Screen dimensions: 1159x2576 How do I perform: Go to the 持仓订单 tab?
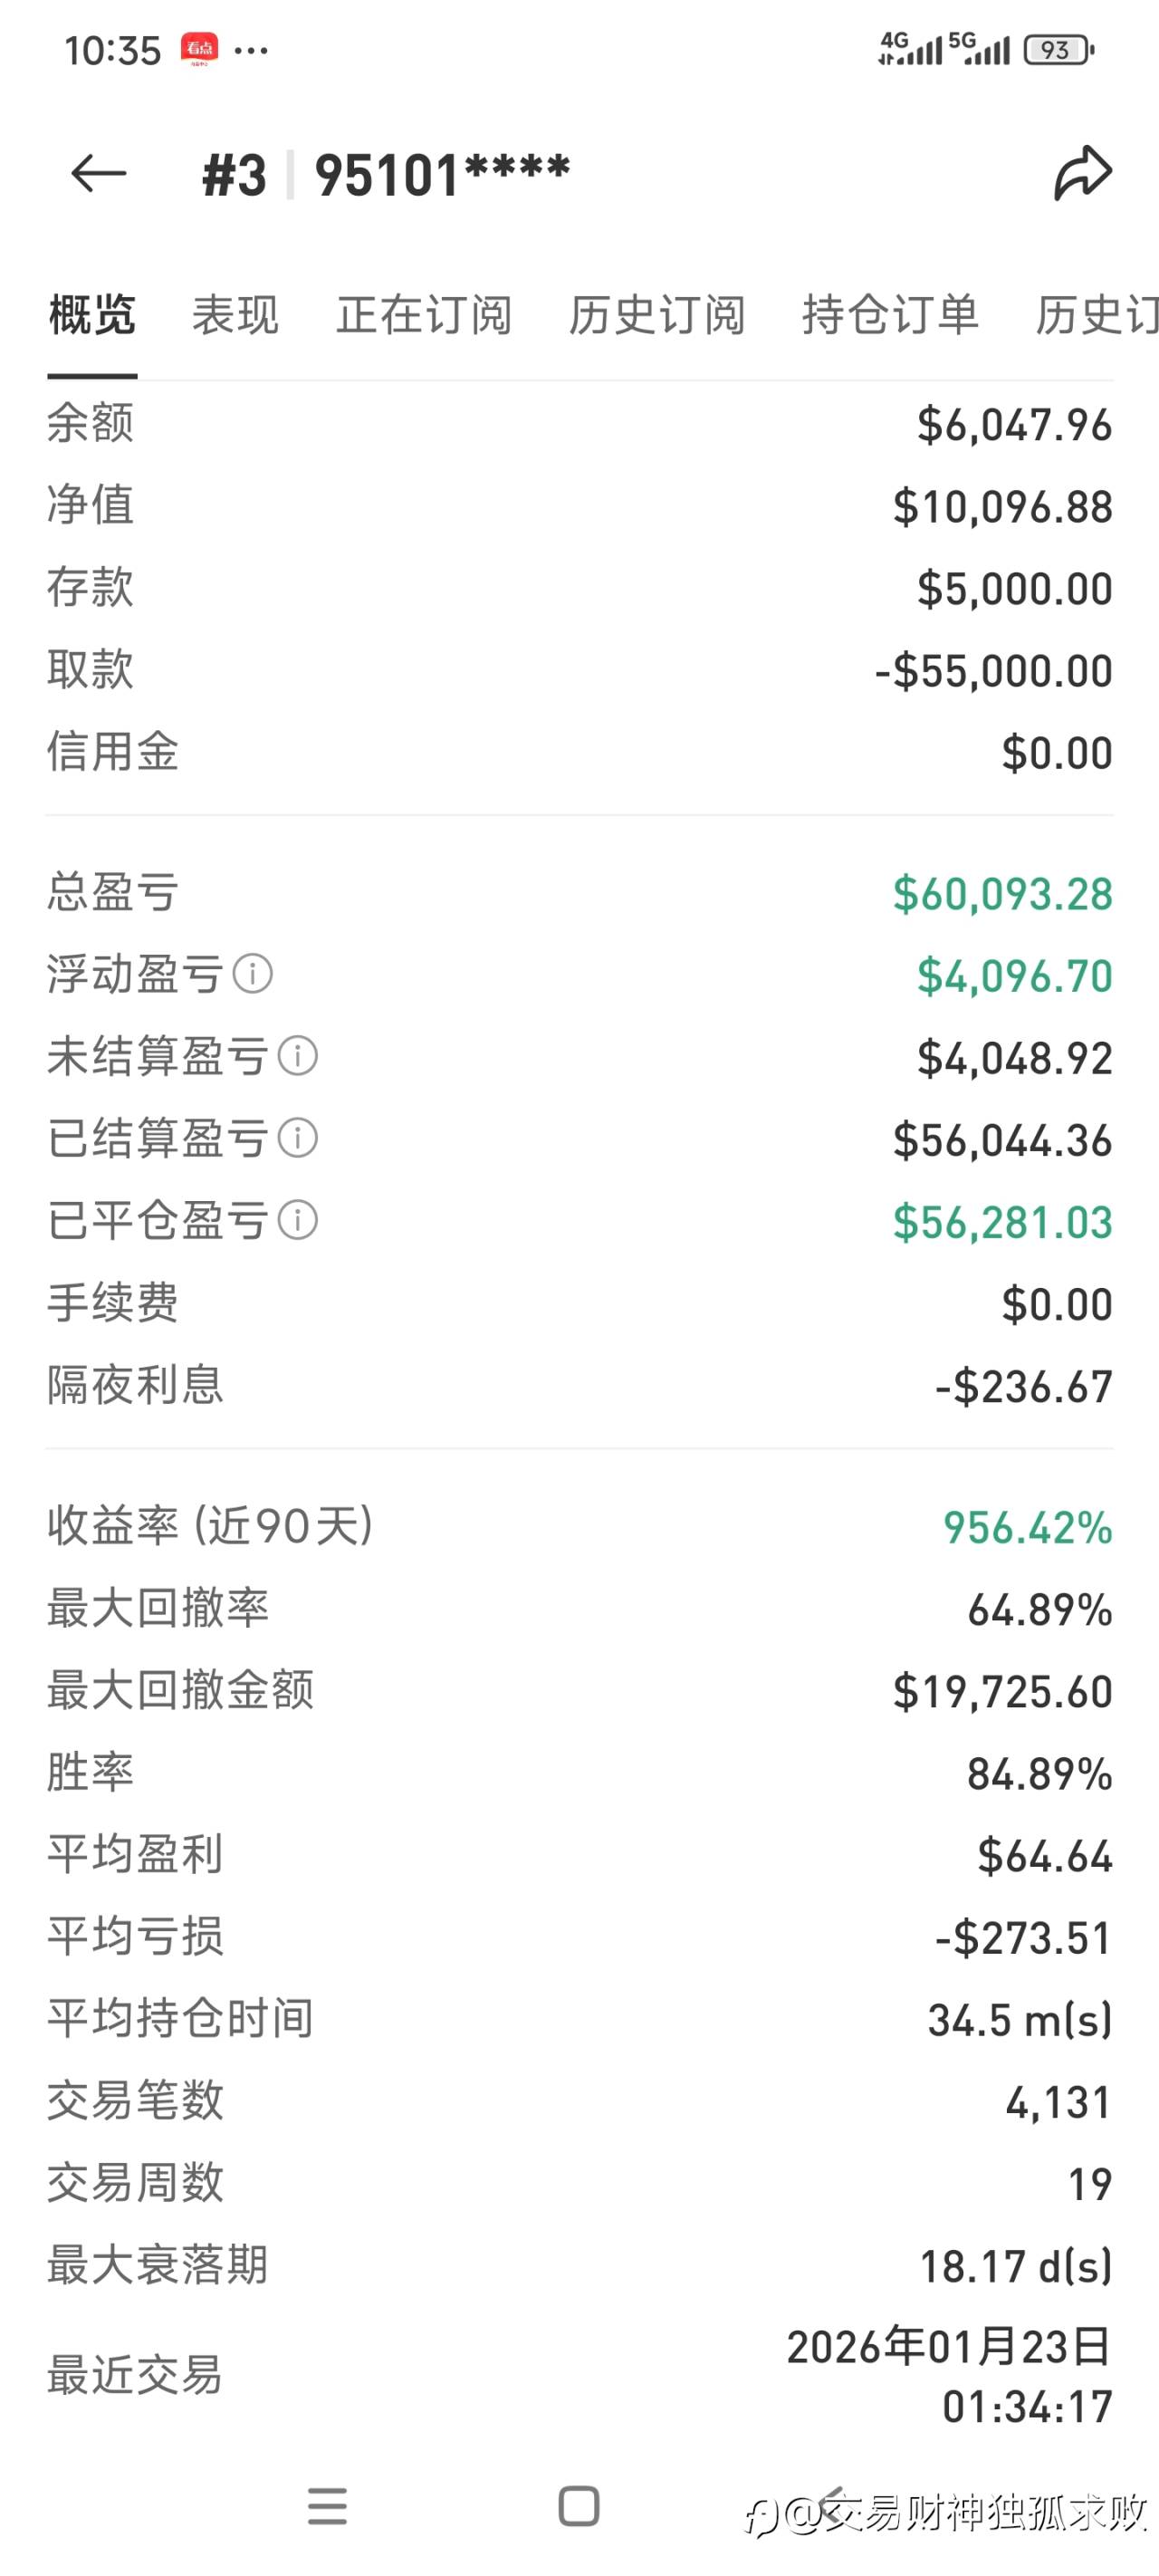[890, 315]
